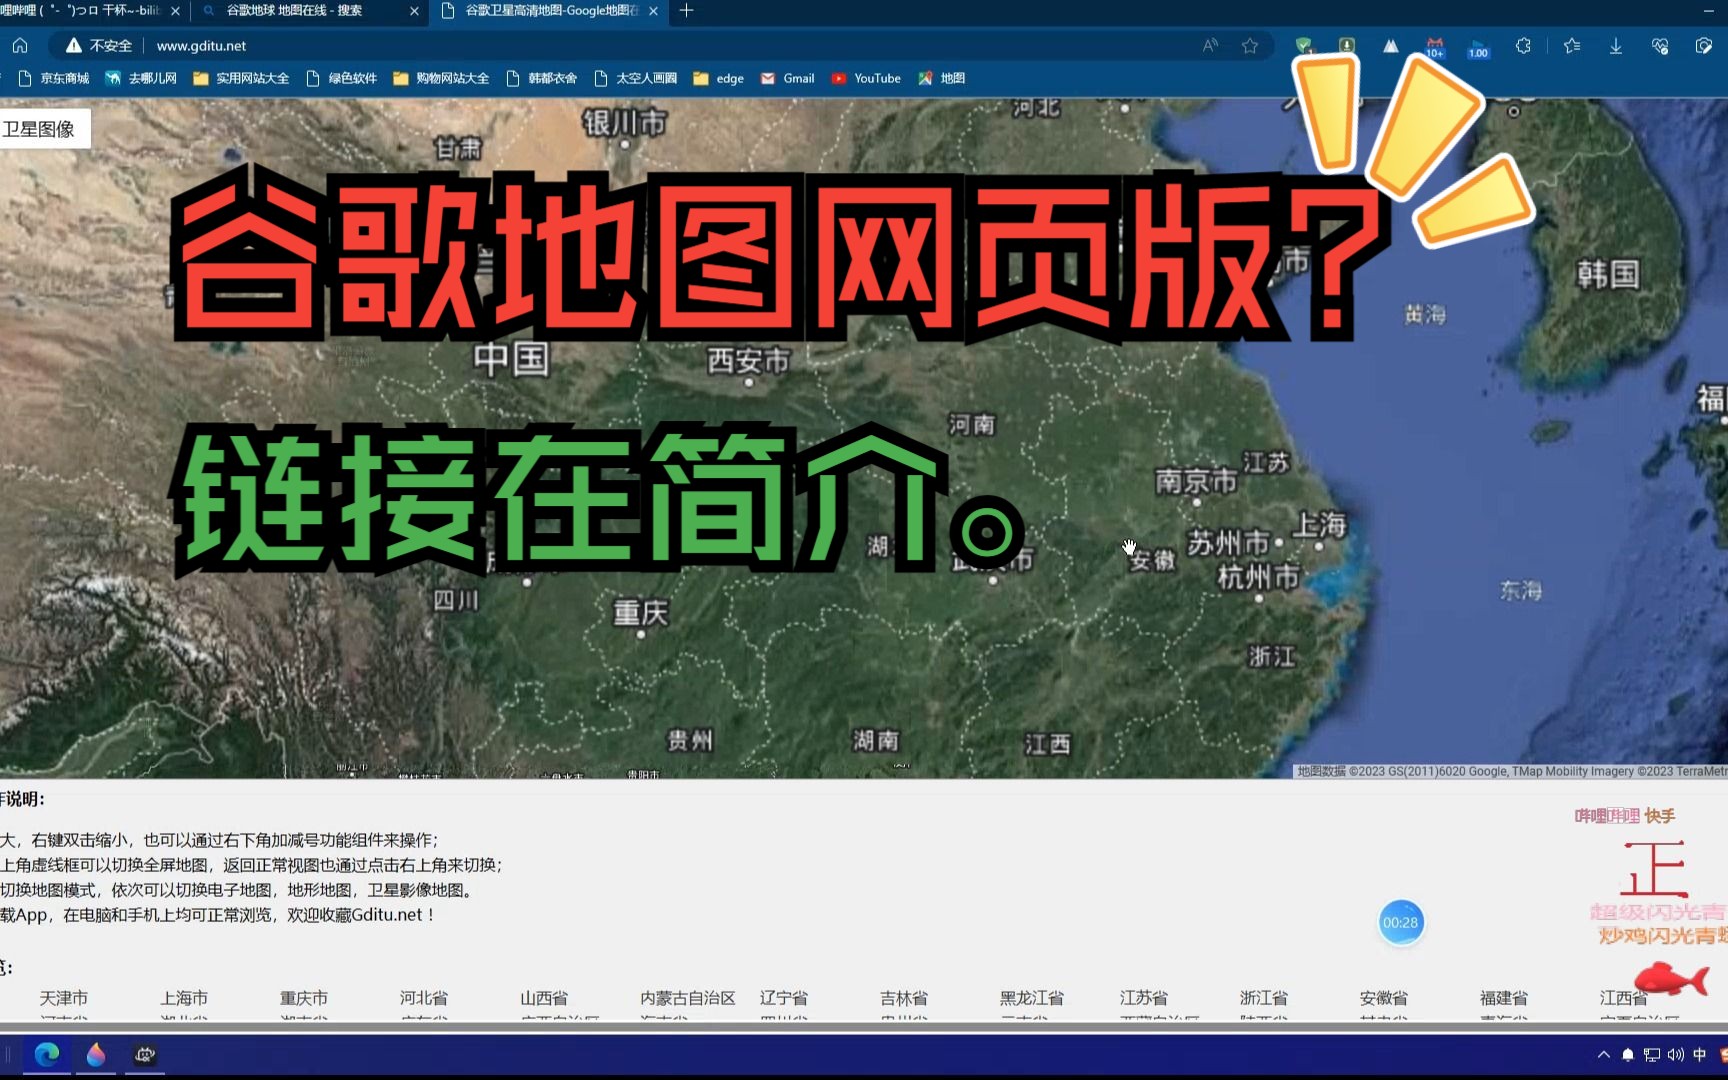Viewport: 1728px width, 1080px height.
Task: Click the 上海市 city link
Action: point(184,998)
